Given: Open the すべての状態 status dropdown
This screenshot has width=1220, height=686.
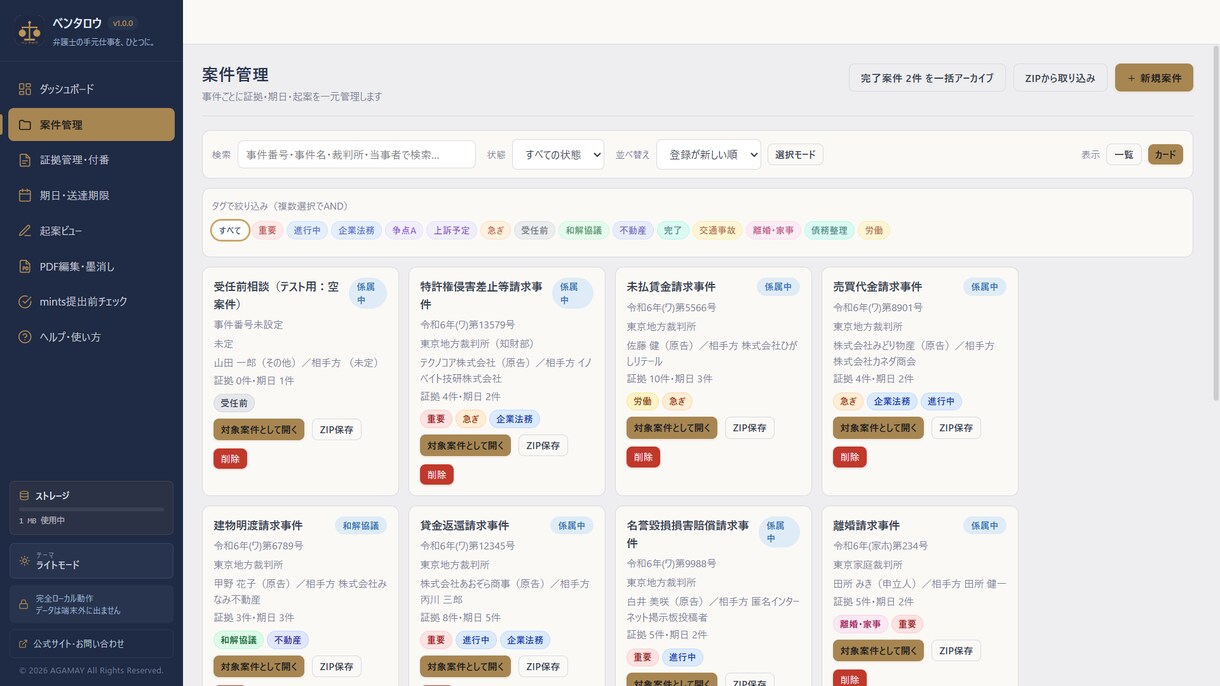Looking at the screenshot, I should (558, 155).
